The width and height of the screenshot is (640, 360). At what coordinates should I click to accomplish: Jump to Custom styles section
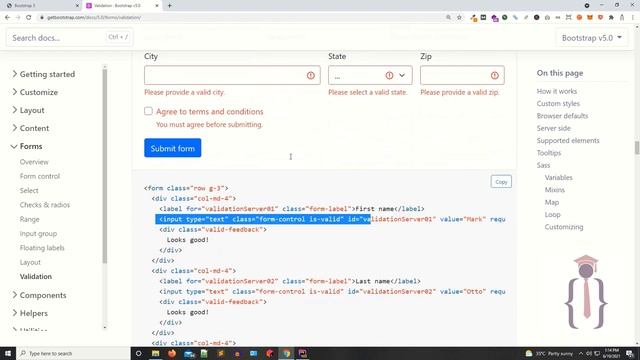558,104
